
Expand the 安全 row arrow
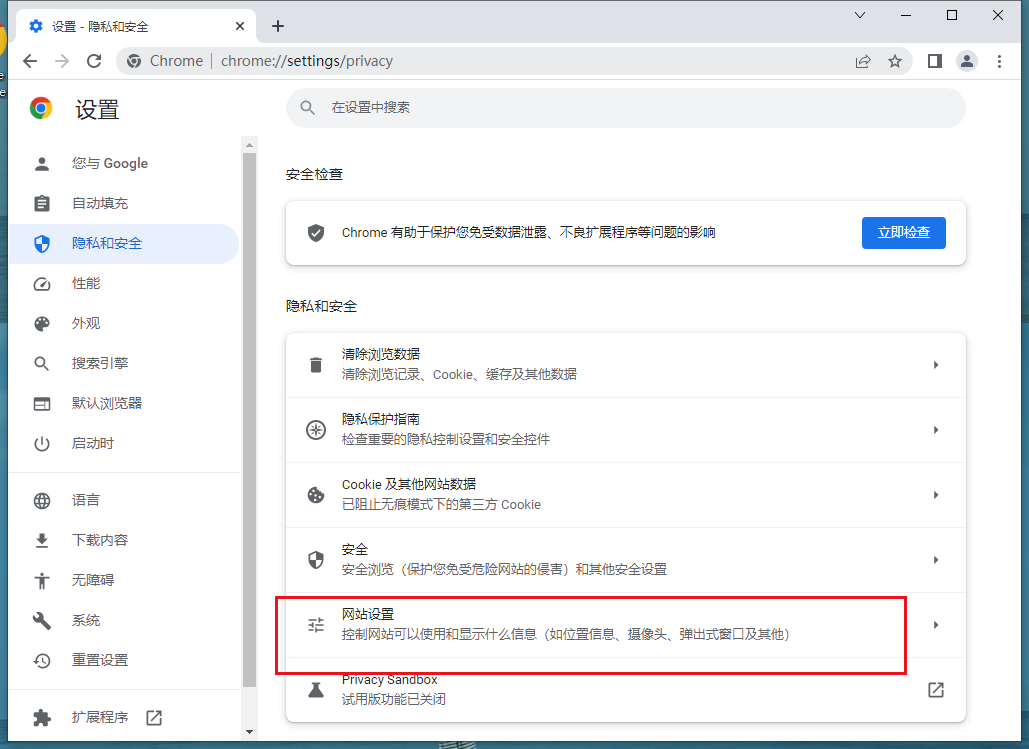pos(936,560)
